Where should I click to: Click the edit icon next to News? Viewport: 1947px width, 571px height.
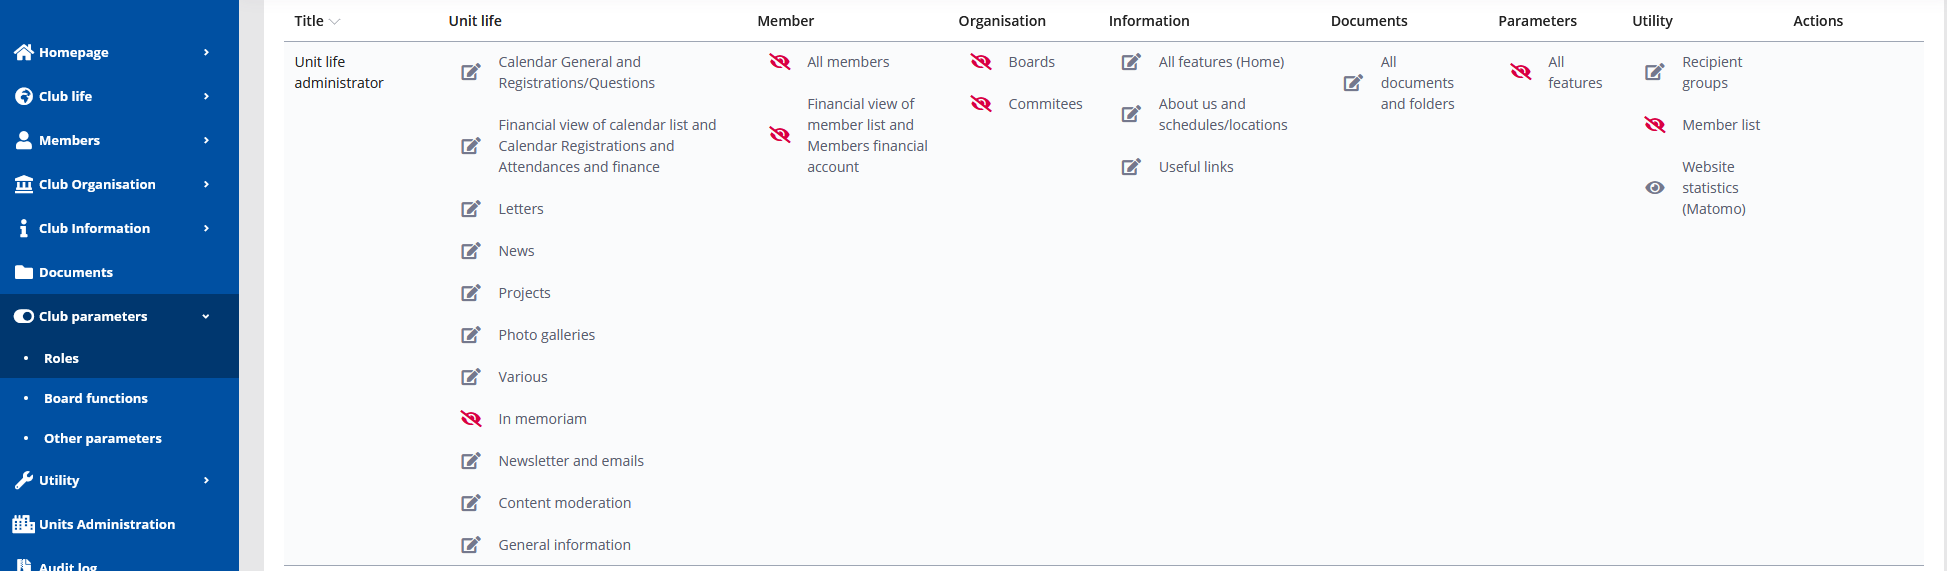click(x=470, y=251)
